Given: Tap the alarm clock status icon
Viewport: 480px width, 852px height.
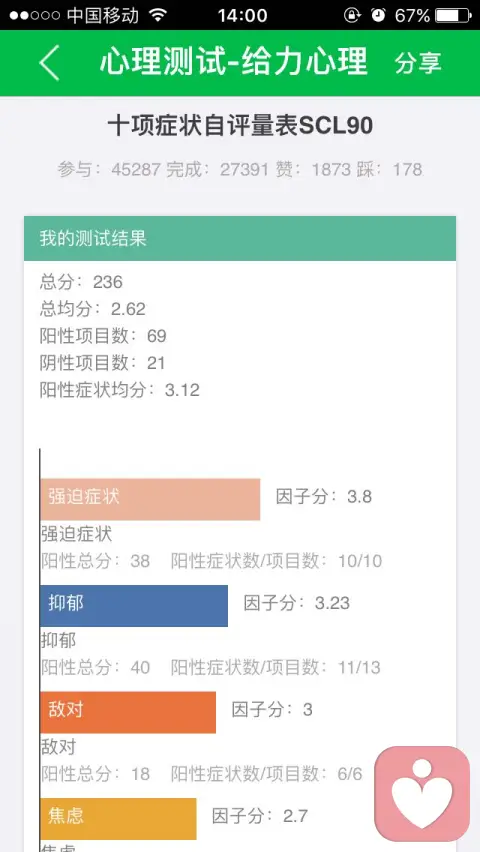Looking at the screenshot, I should [378, 15].
